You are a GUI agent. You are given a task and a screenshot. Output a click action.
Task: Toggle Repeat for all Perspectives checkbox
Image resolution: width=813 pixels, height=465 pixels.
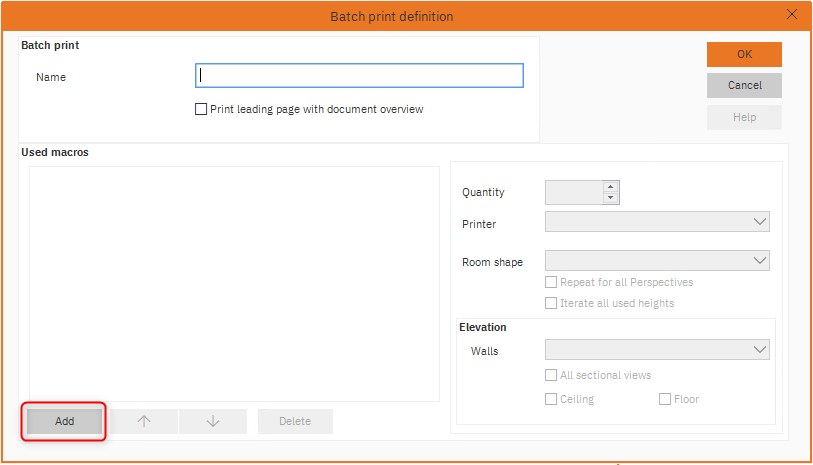(551, 282)
